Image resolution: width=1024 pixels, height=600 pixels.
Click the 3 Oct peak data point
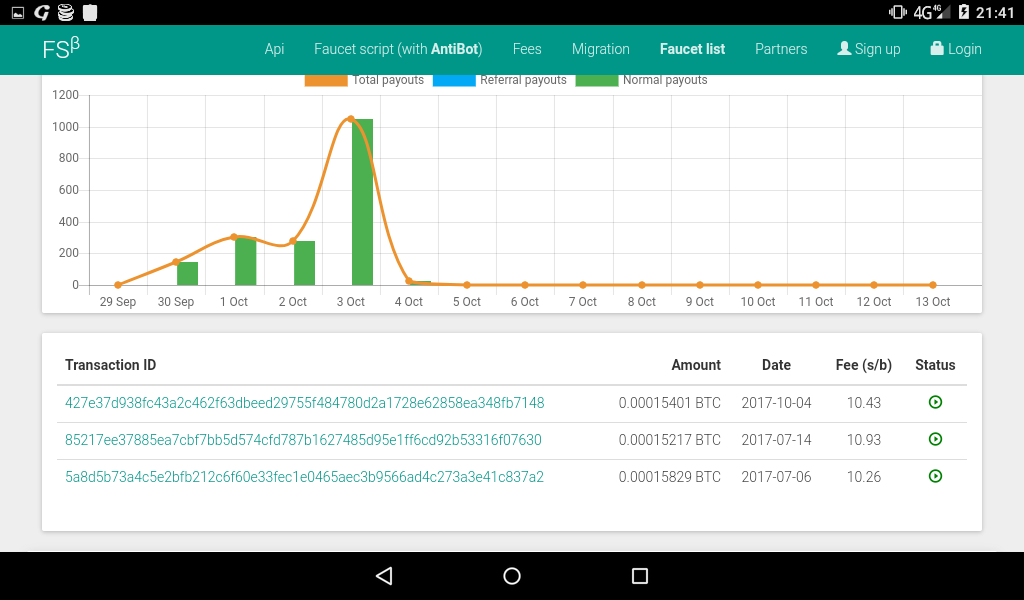tap(350, 119)
